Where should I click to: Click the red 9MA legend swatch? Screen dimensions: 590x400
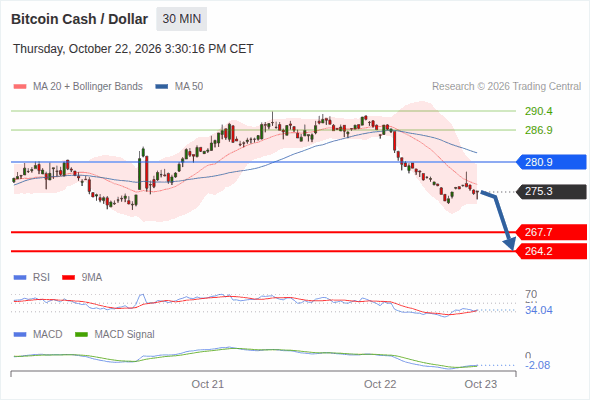pos(68,278)
